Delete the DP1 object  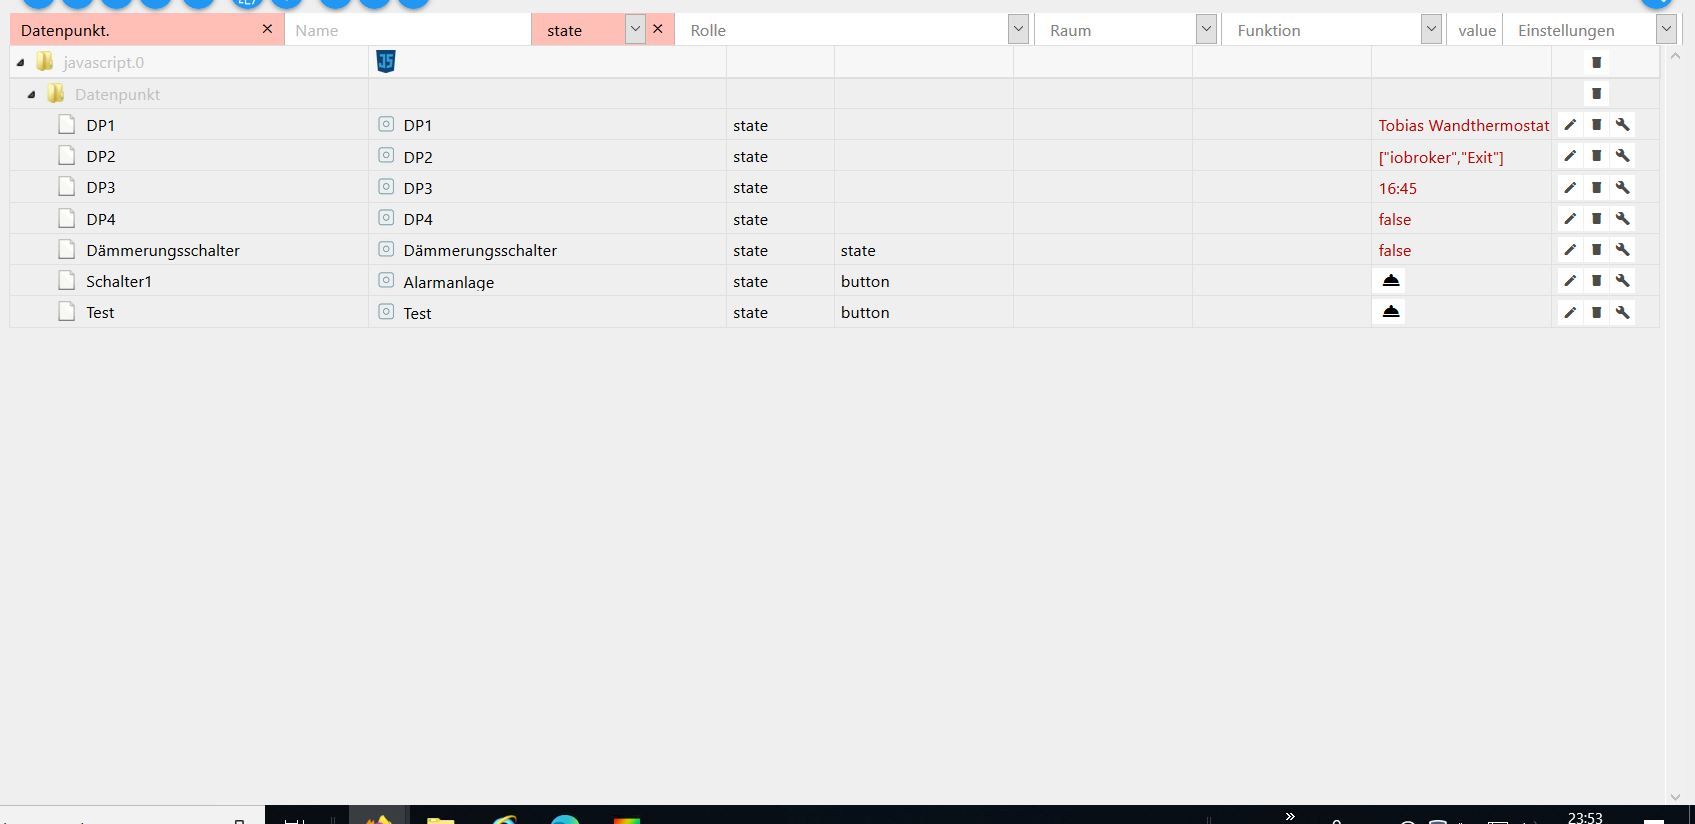coord(1596,125)
